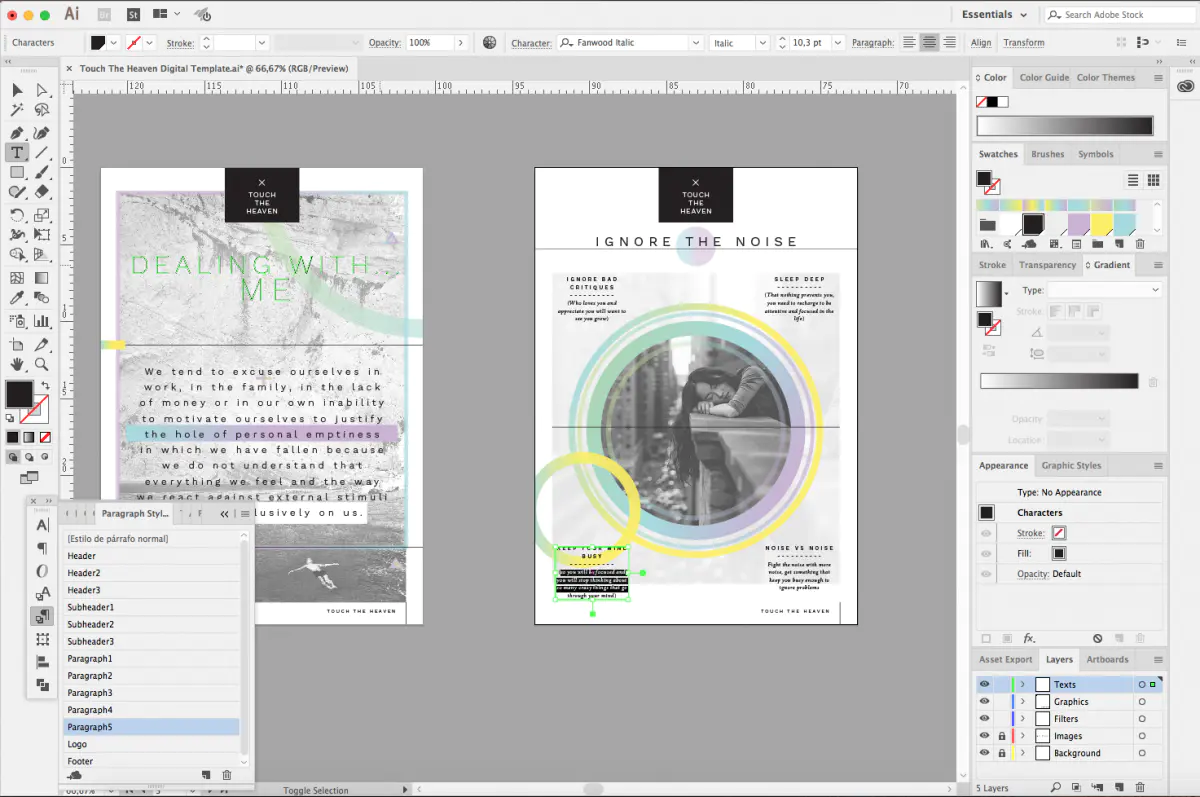Expand the Filters layer
Image resolution: width=1200 pixels, height=797 pixels.
point(1022,719)
